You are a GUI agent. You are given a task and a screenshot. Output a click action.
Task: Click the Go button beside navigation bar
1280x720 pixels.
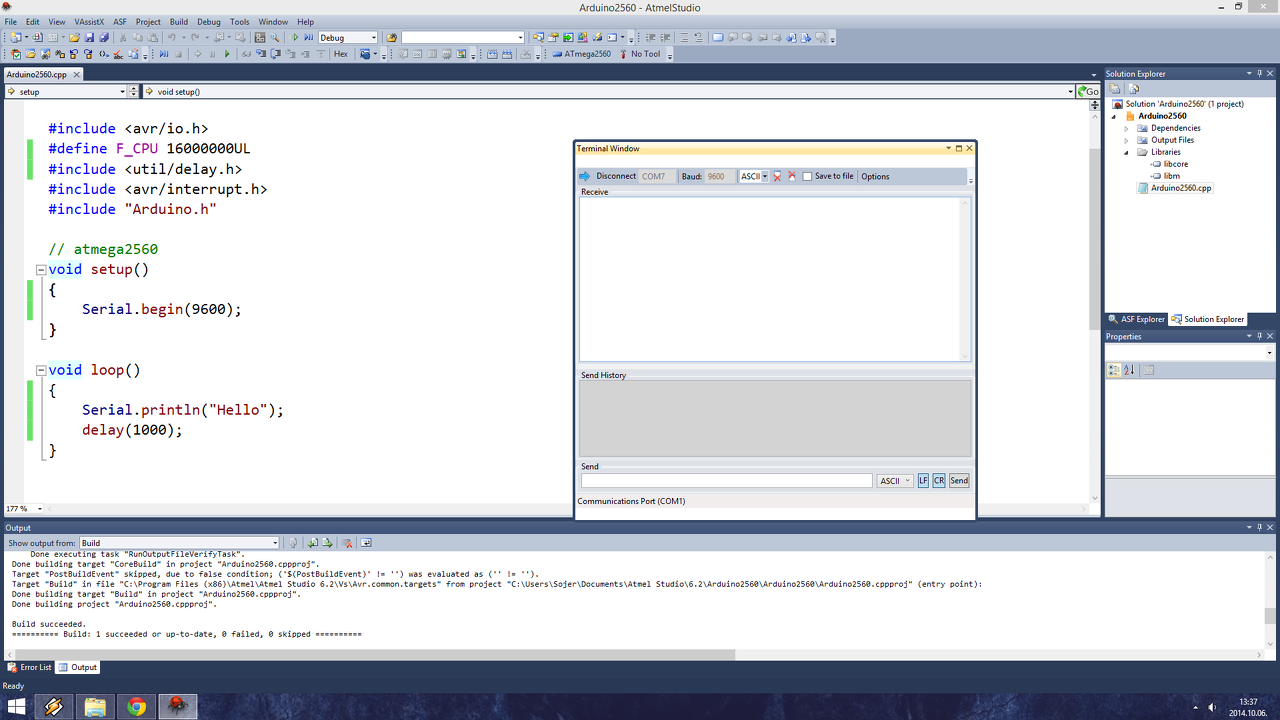coord(1087,91)
